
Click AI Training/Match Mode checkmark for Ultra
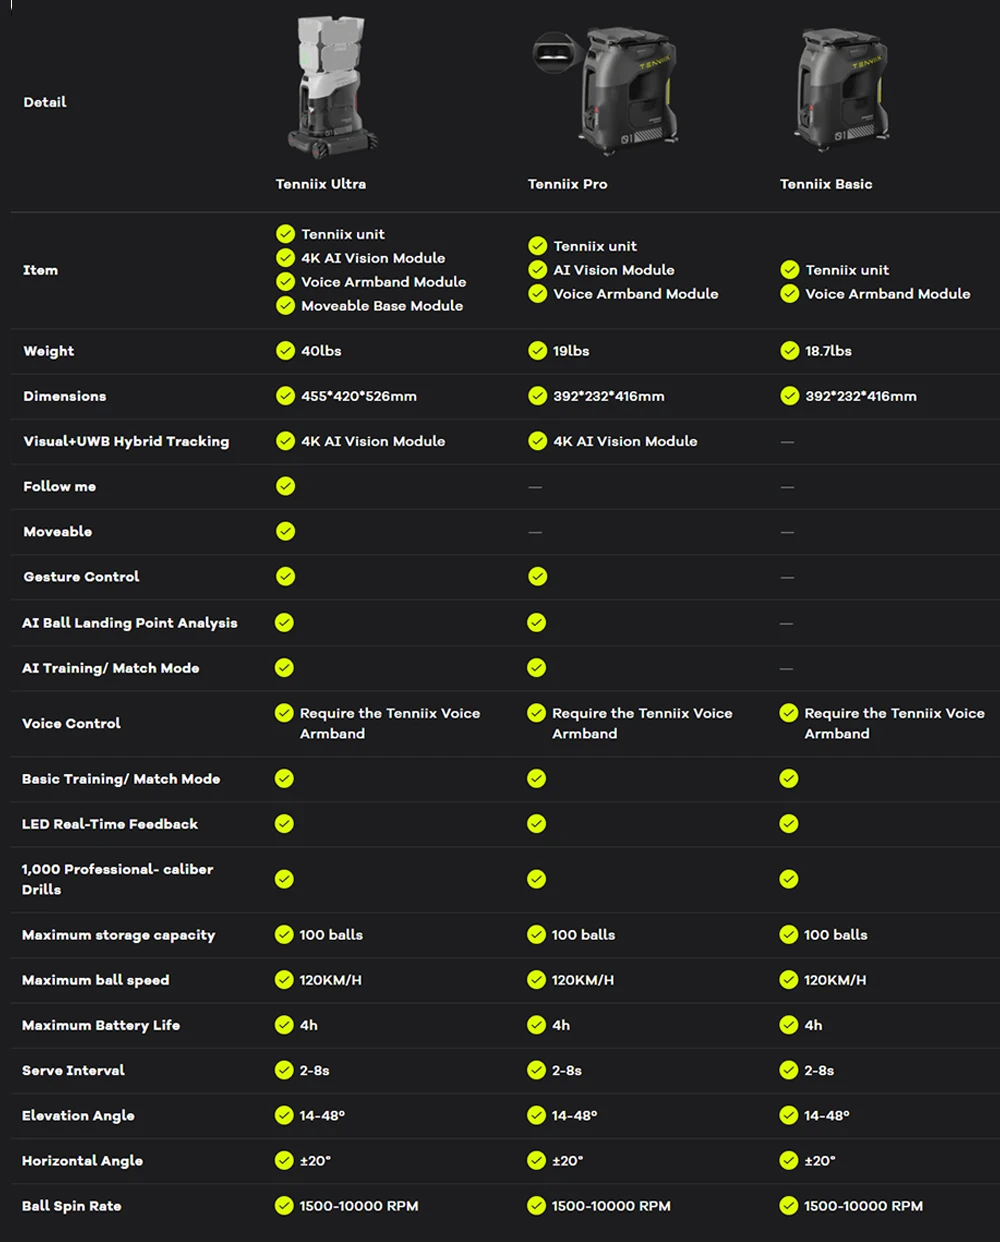(285, 667)
